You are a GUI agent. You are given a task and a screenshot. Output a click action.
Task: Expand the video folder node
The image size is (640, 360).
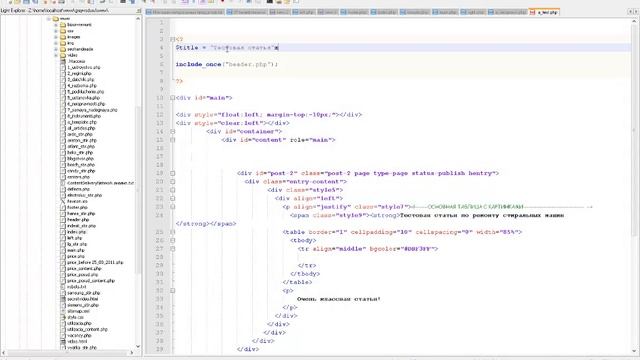56,55
